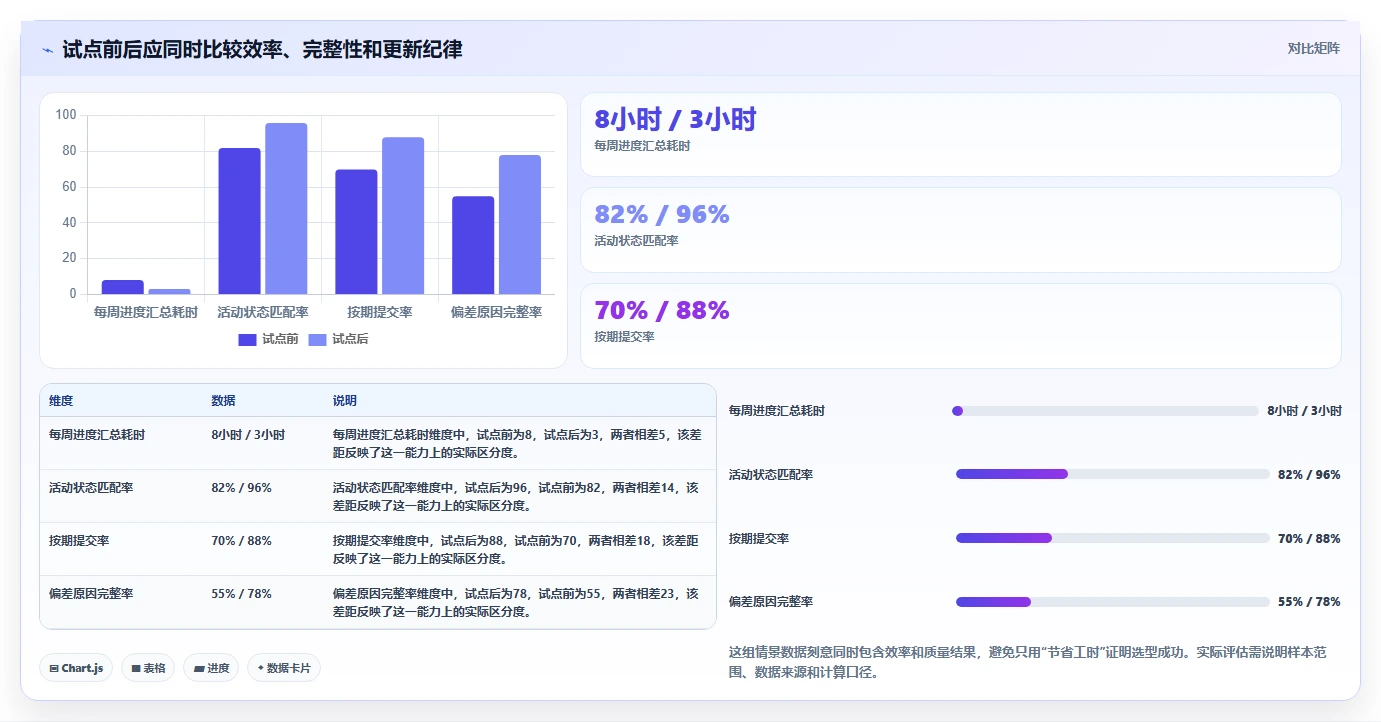Toggle the 试点前 legend swatch
Image resolution: width=1381 pixels, height=722 pixels.
248,340
